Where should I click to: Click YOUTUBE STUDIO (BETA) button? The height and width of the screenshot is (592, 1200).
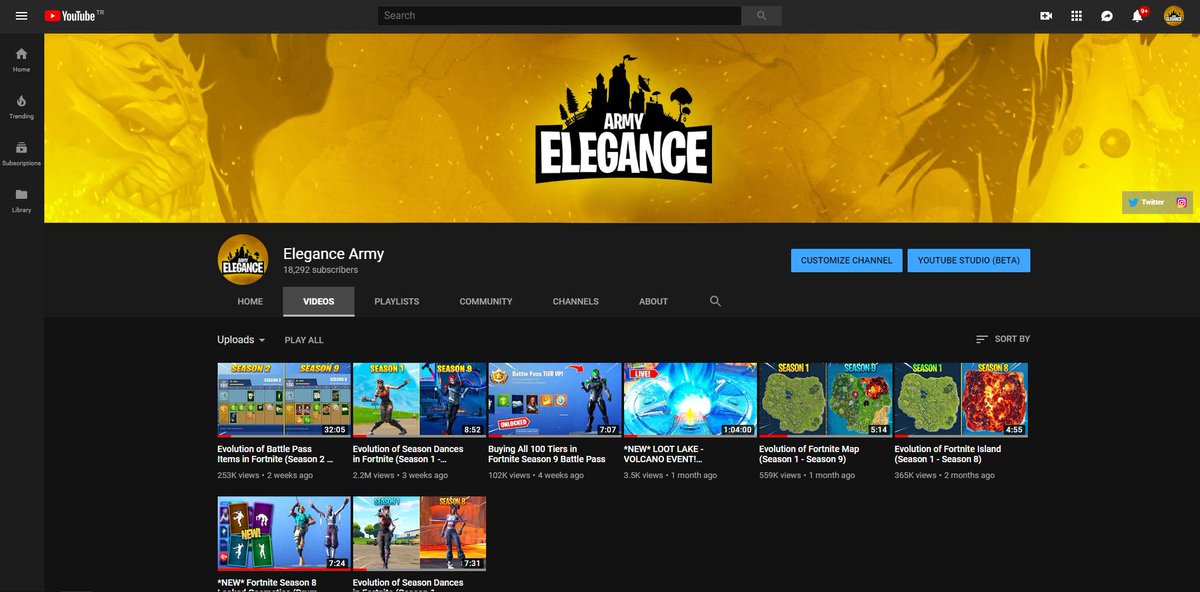969,260
